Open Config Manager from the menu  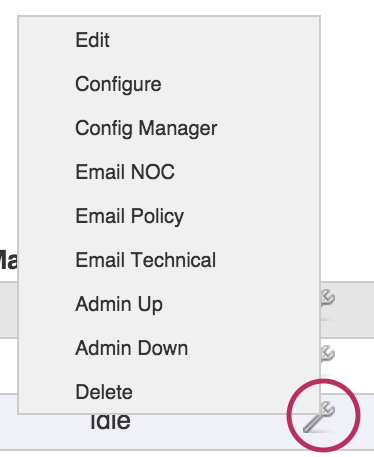[146, 128]
